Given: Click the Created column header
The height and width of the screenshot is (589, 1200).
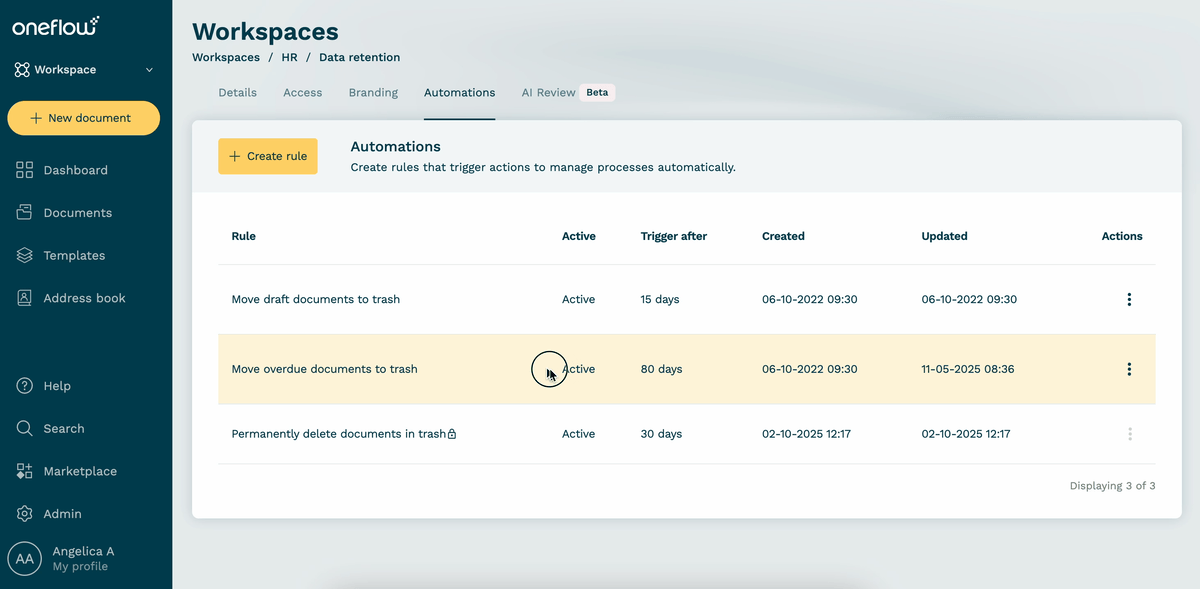Looking at the screenshot, I should pos(783,237).
